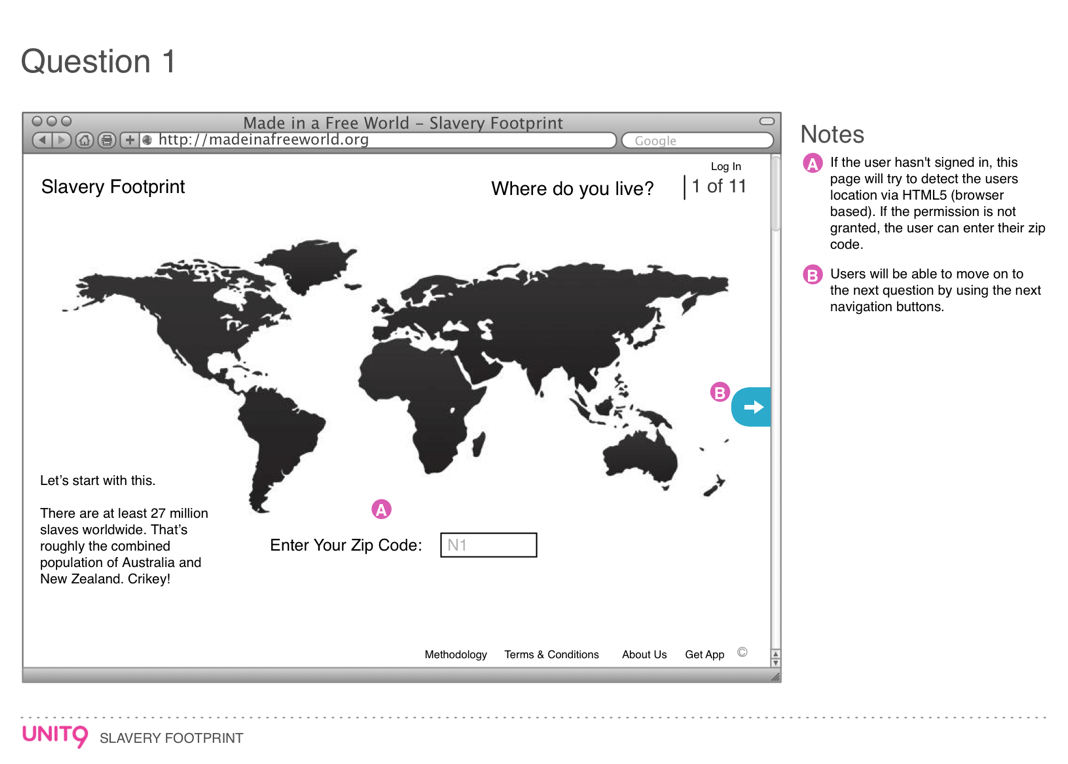Click the print icon in browser toolbar
The width and height of the screenshot is (1068, 764).
click(x=107, y=140)
